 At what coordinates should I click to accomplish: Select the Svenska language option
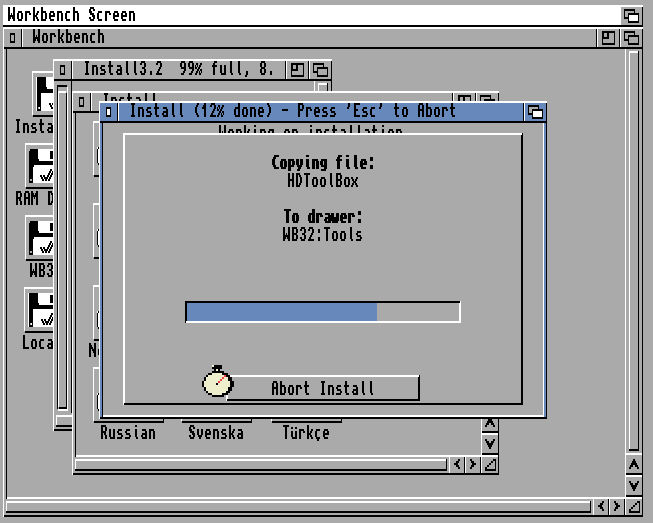coord(216,433)
